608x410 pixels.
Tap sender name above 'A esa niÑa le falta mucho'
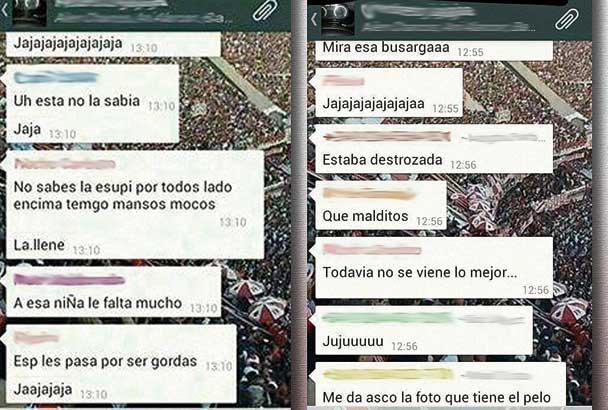[x=69, y=279]
